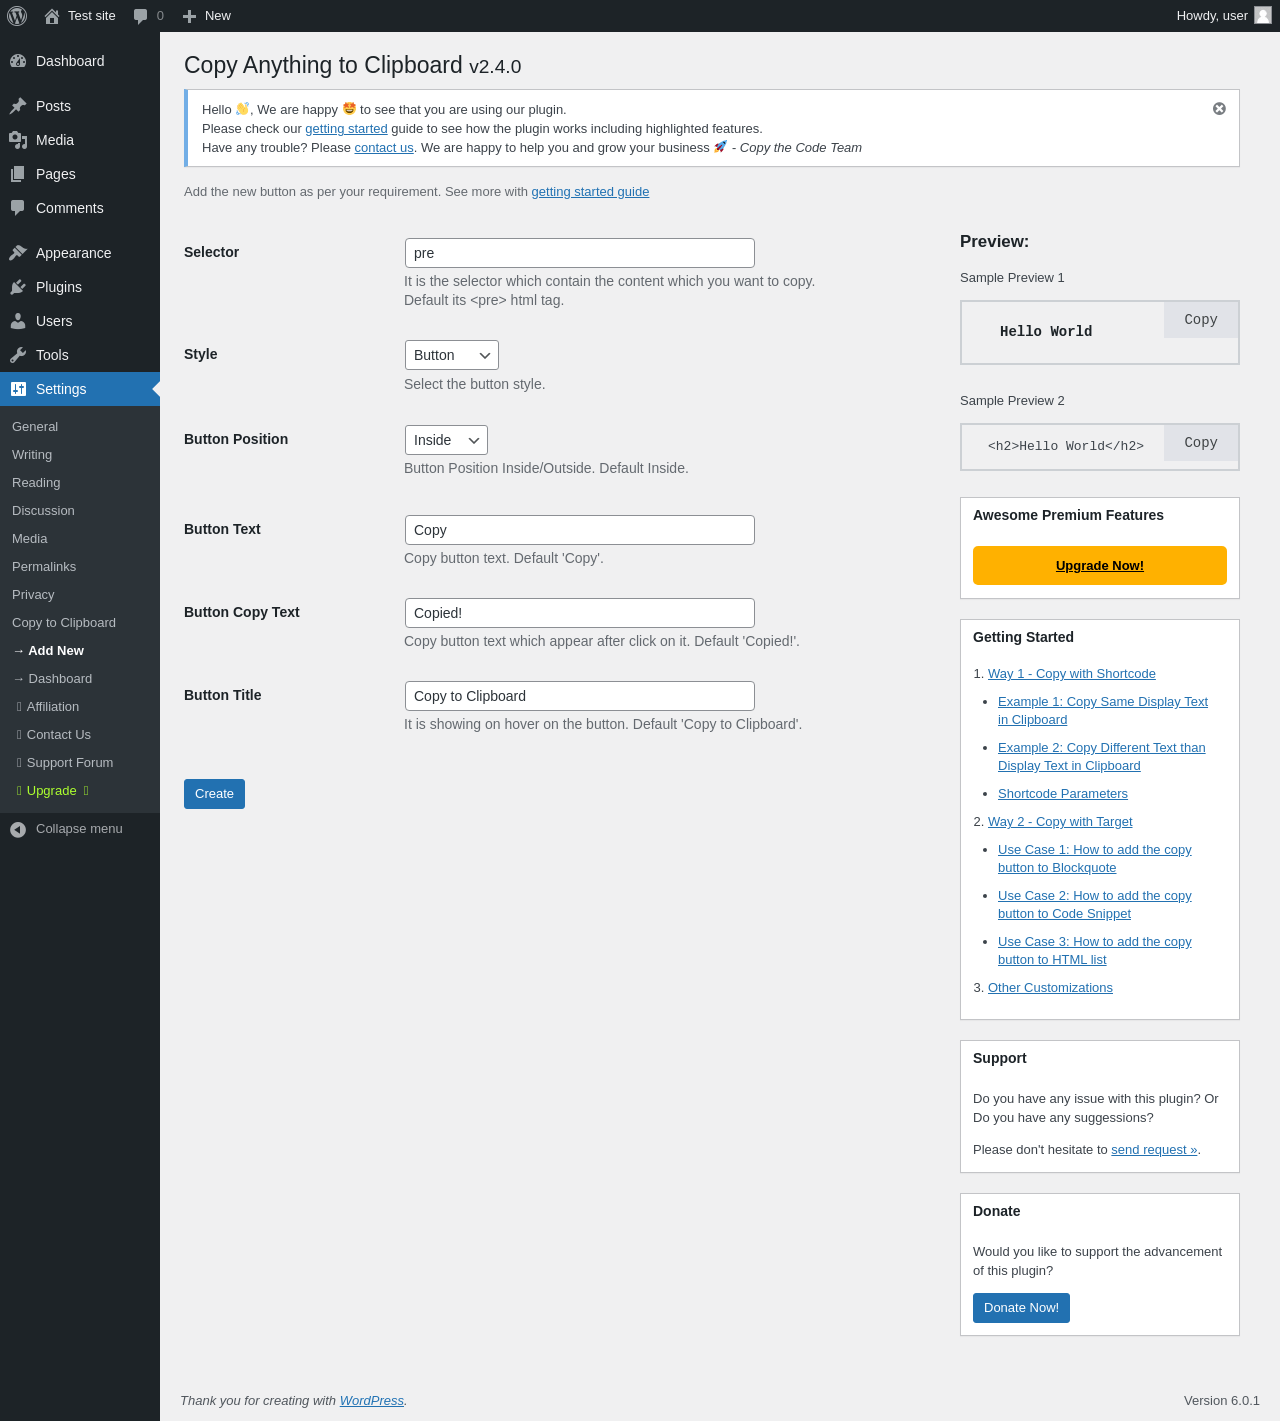Click Copy button in Sample Preview 1
This screenshot has height=1421, width=1280.
1201,320
